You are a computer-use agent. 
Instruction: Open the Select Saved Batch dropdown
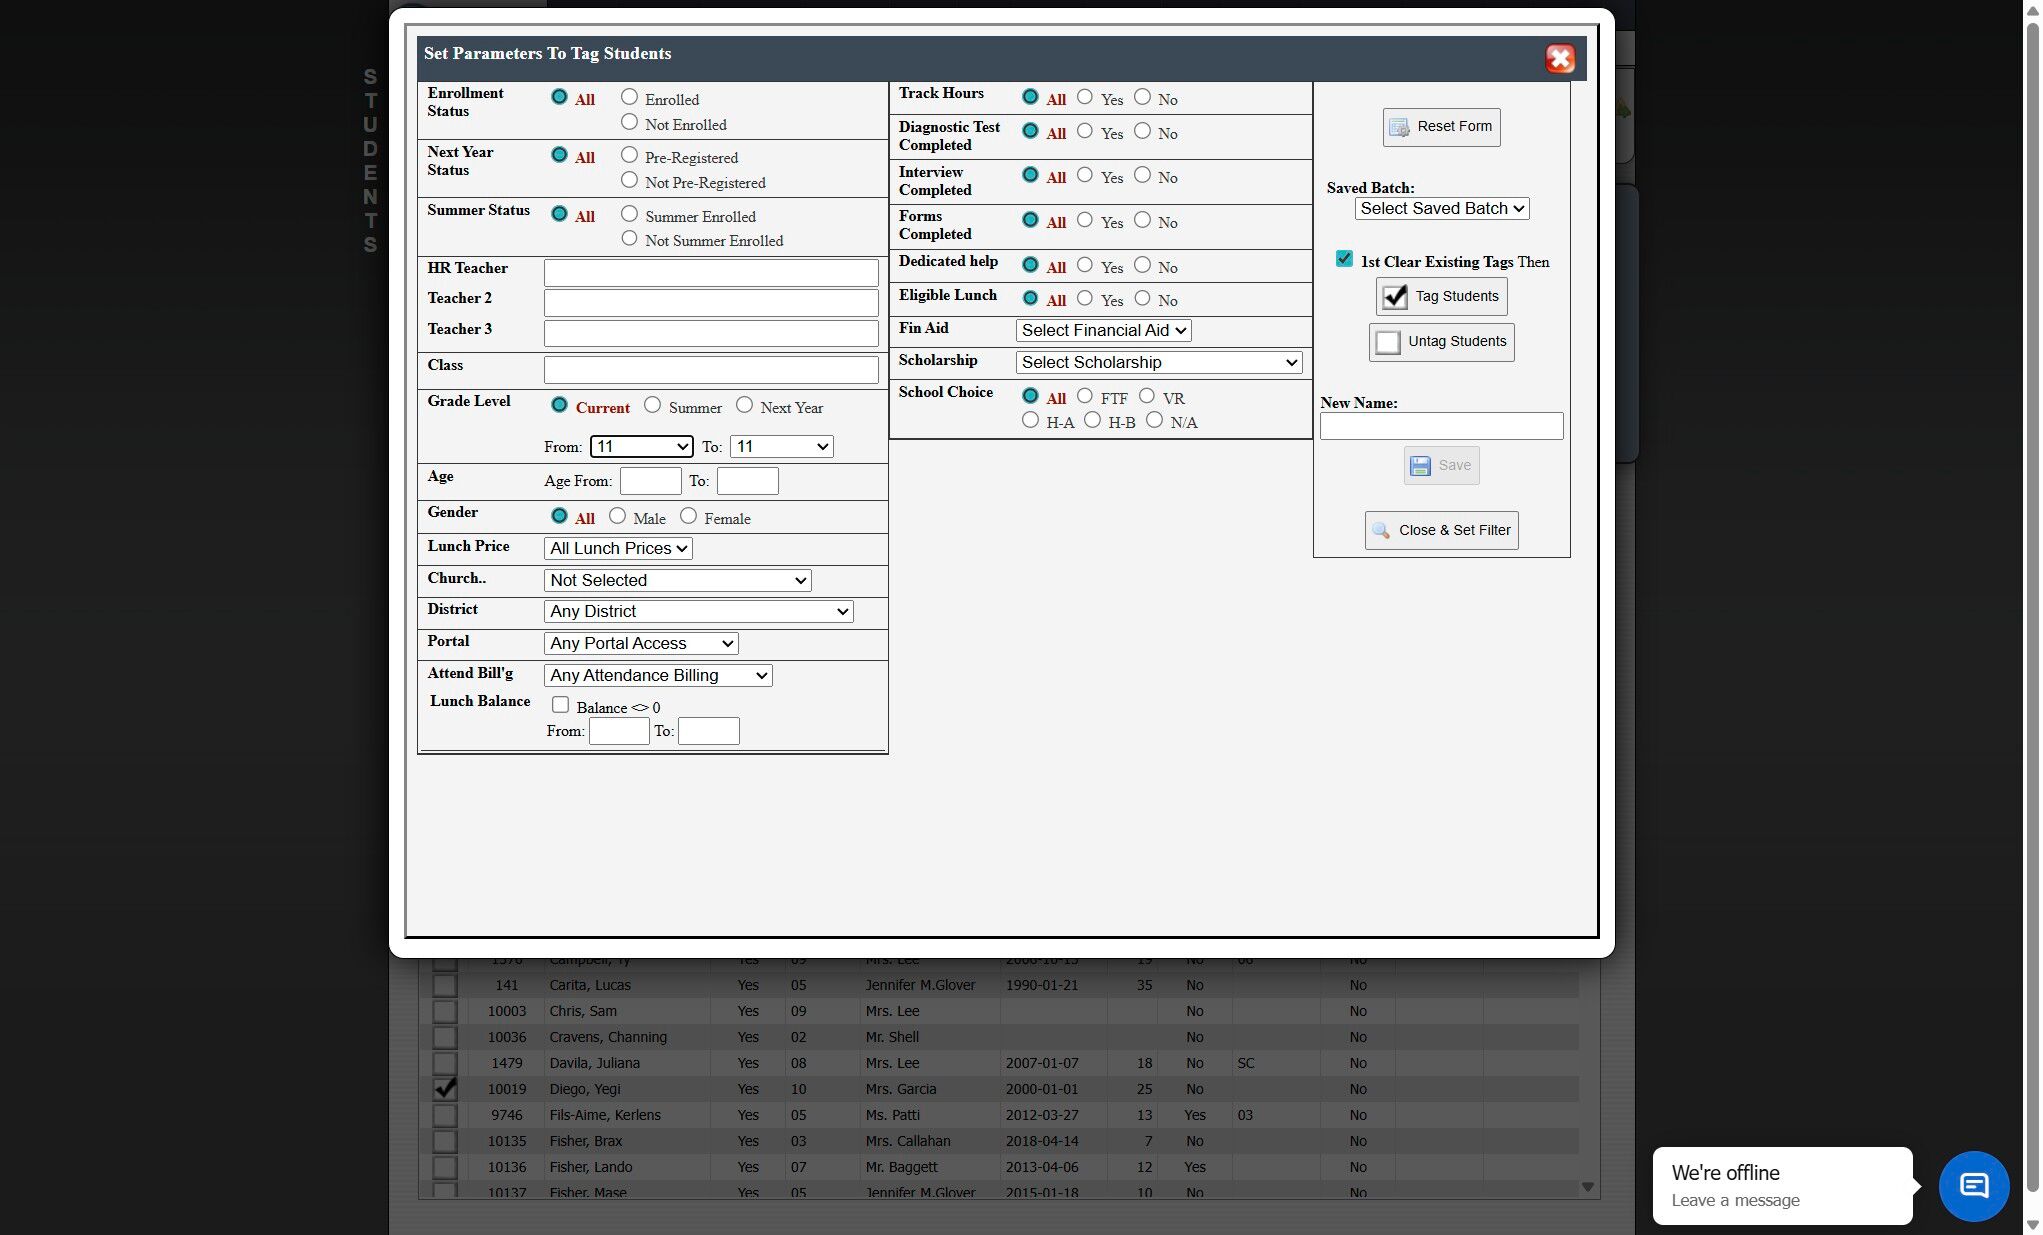(x=1441, y=209)
